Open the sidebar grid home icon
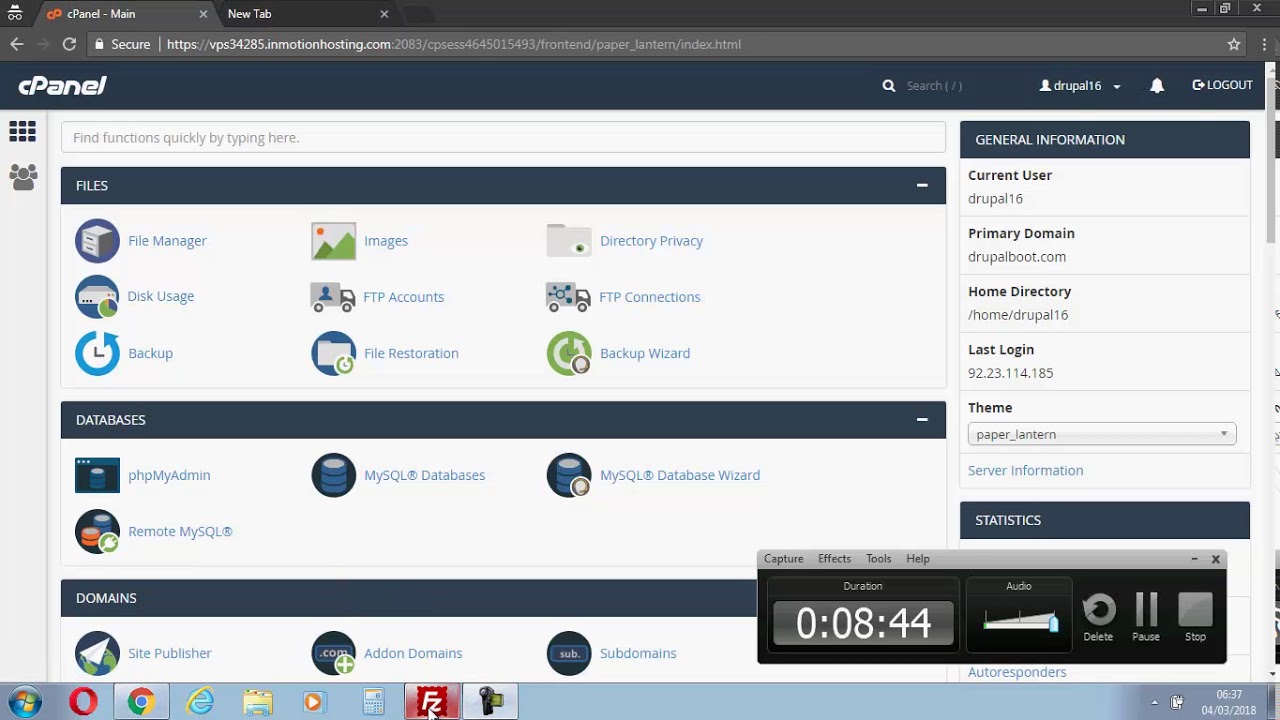Screen dimensions: 1280x720 [22, 131]
